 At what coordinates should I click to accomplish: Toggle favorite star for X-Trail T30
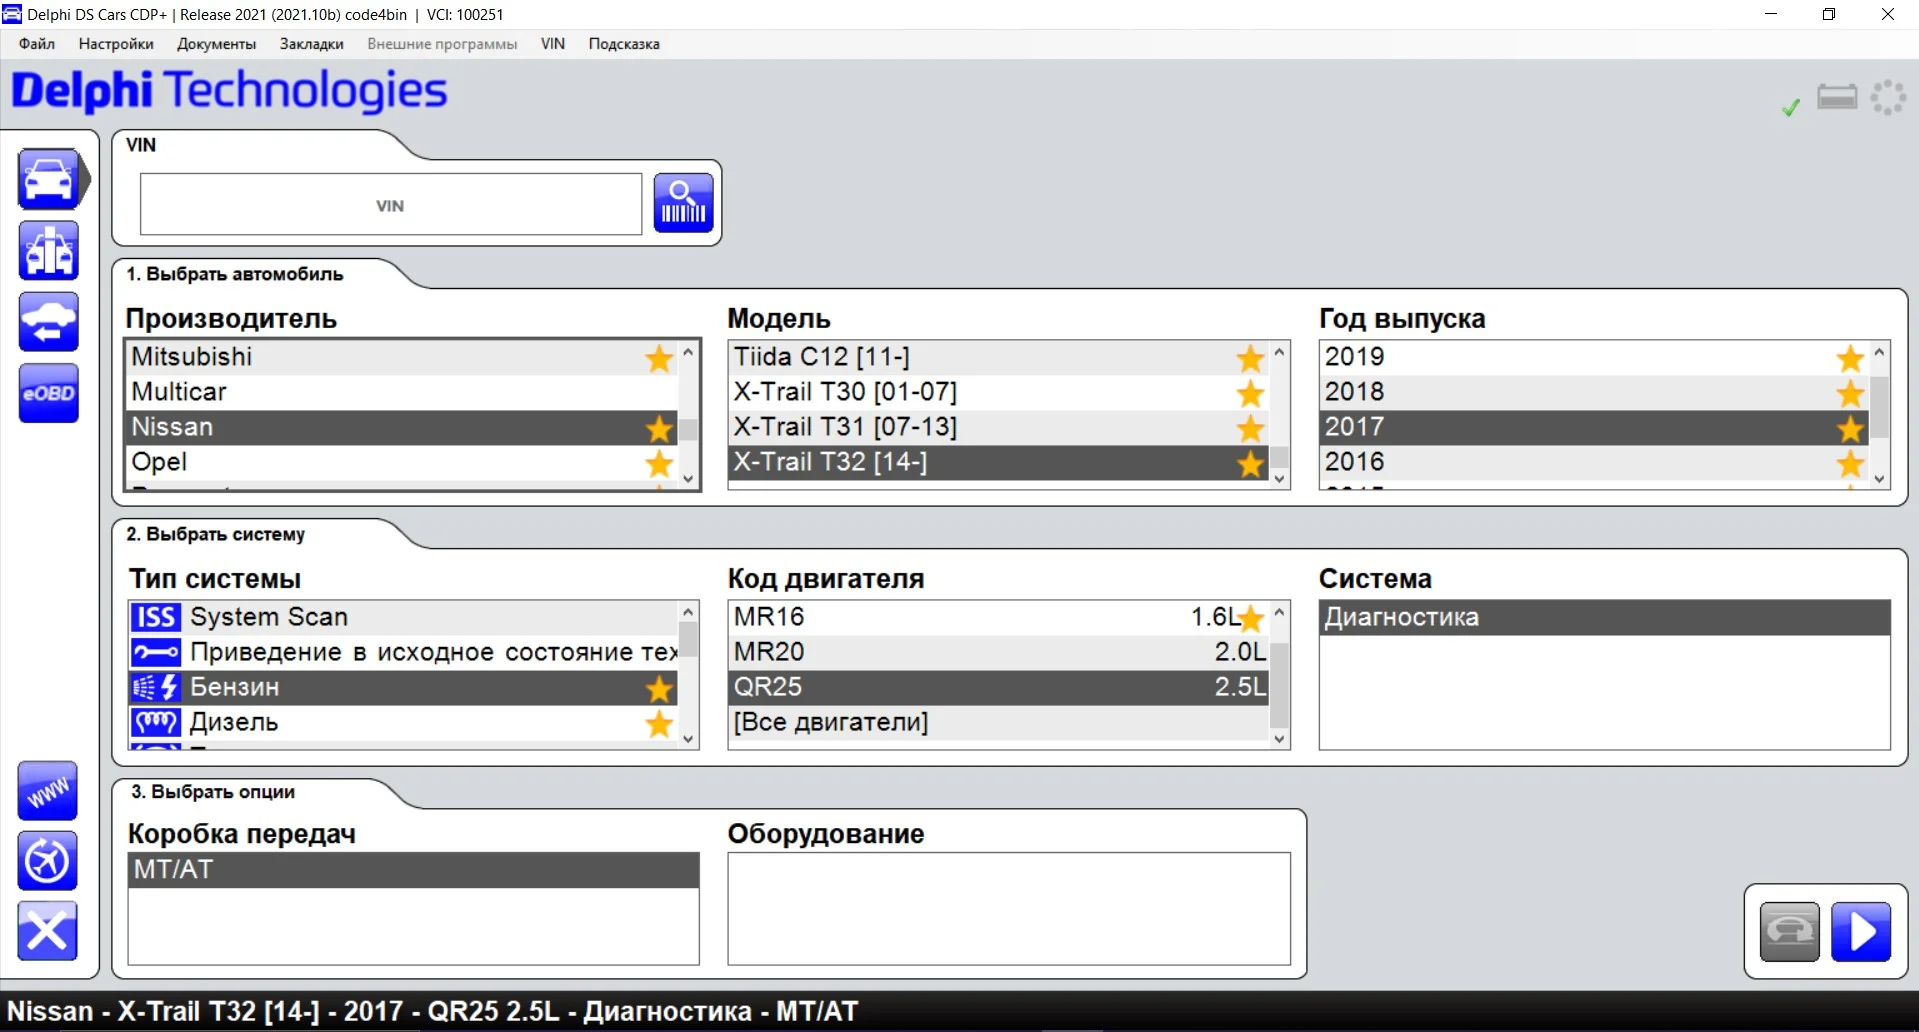(x=1250, y=393)
